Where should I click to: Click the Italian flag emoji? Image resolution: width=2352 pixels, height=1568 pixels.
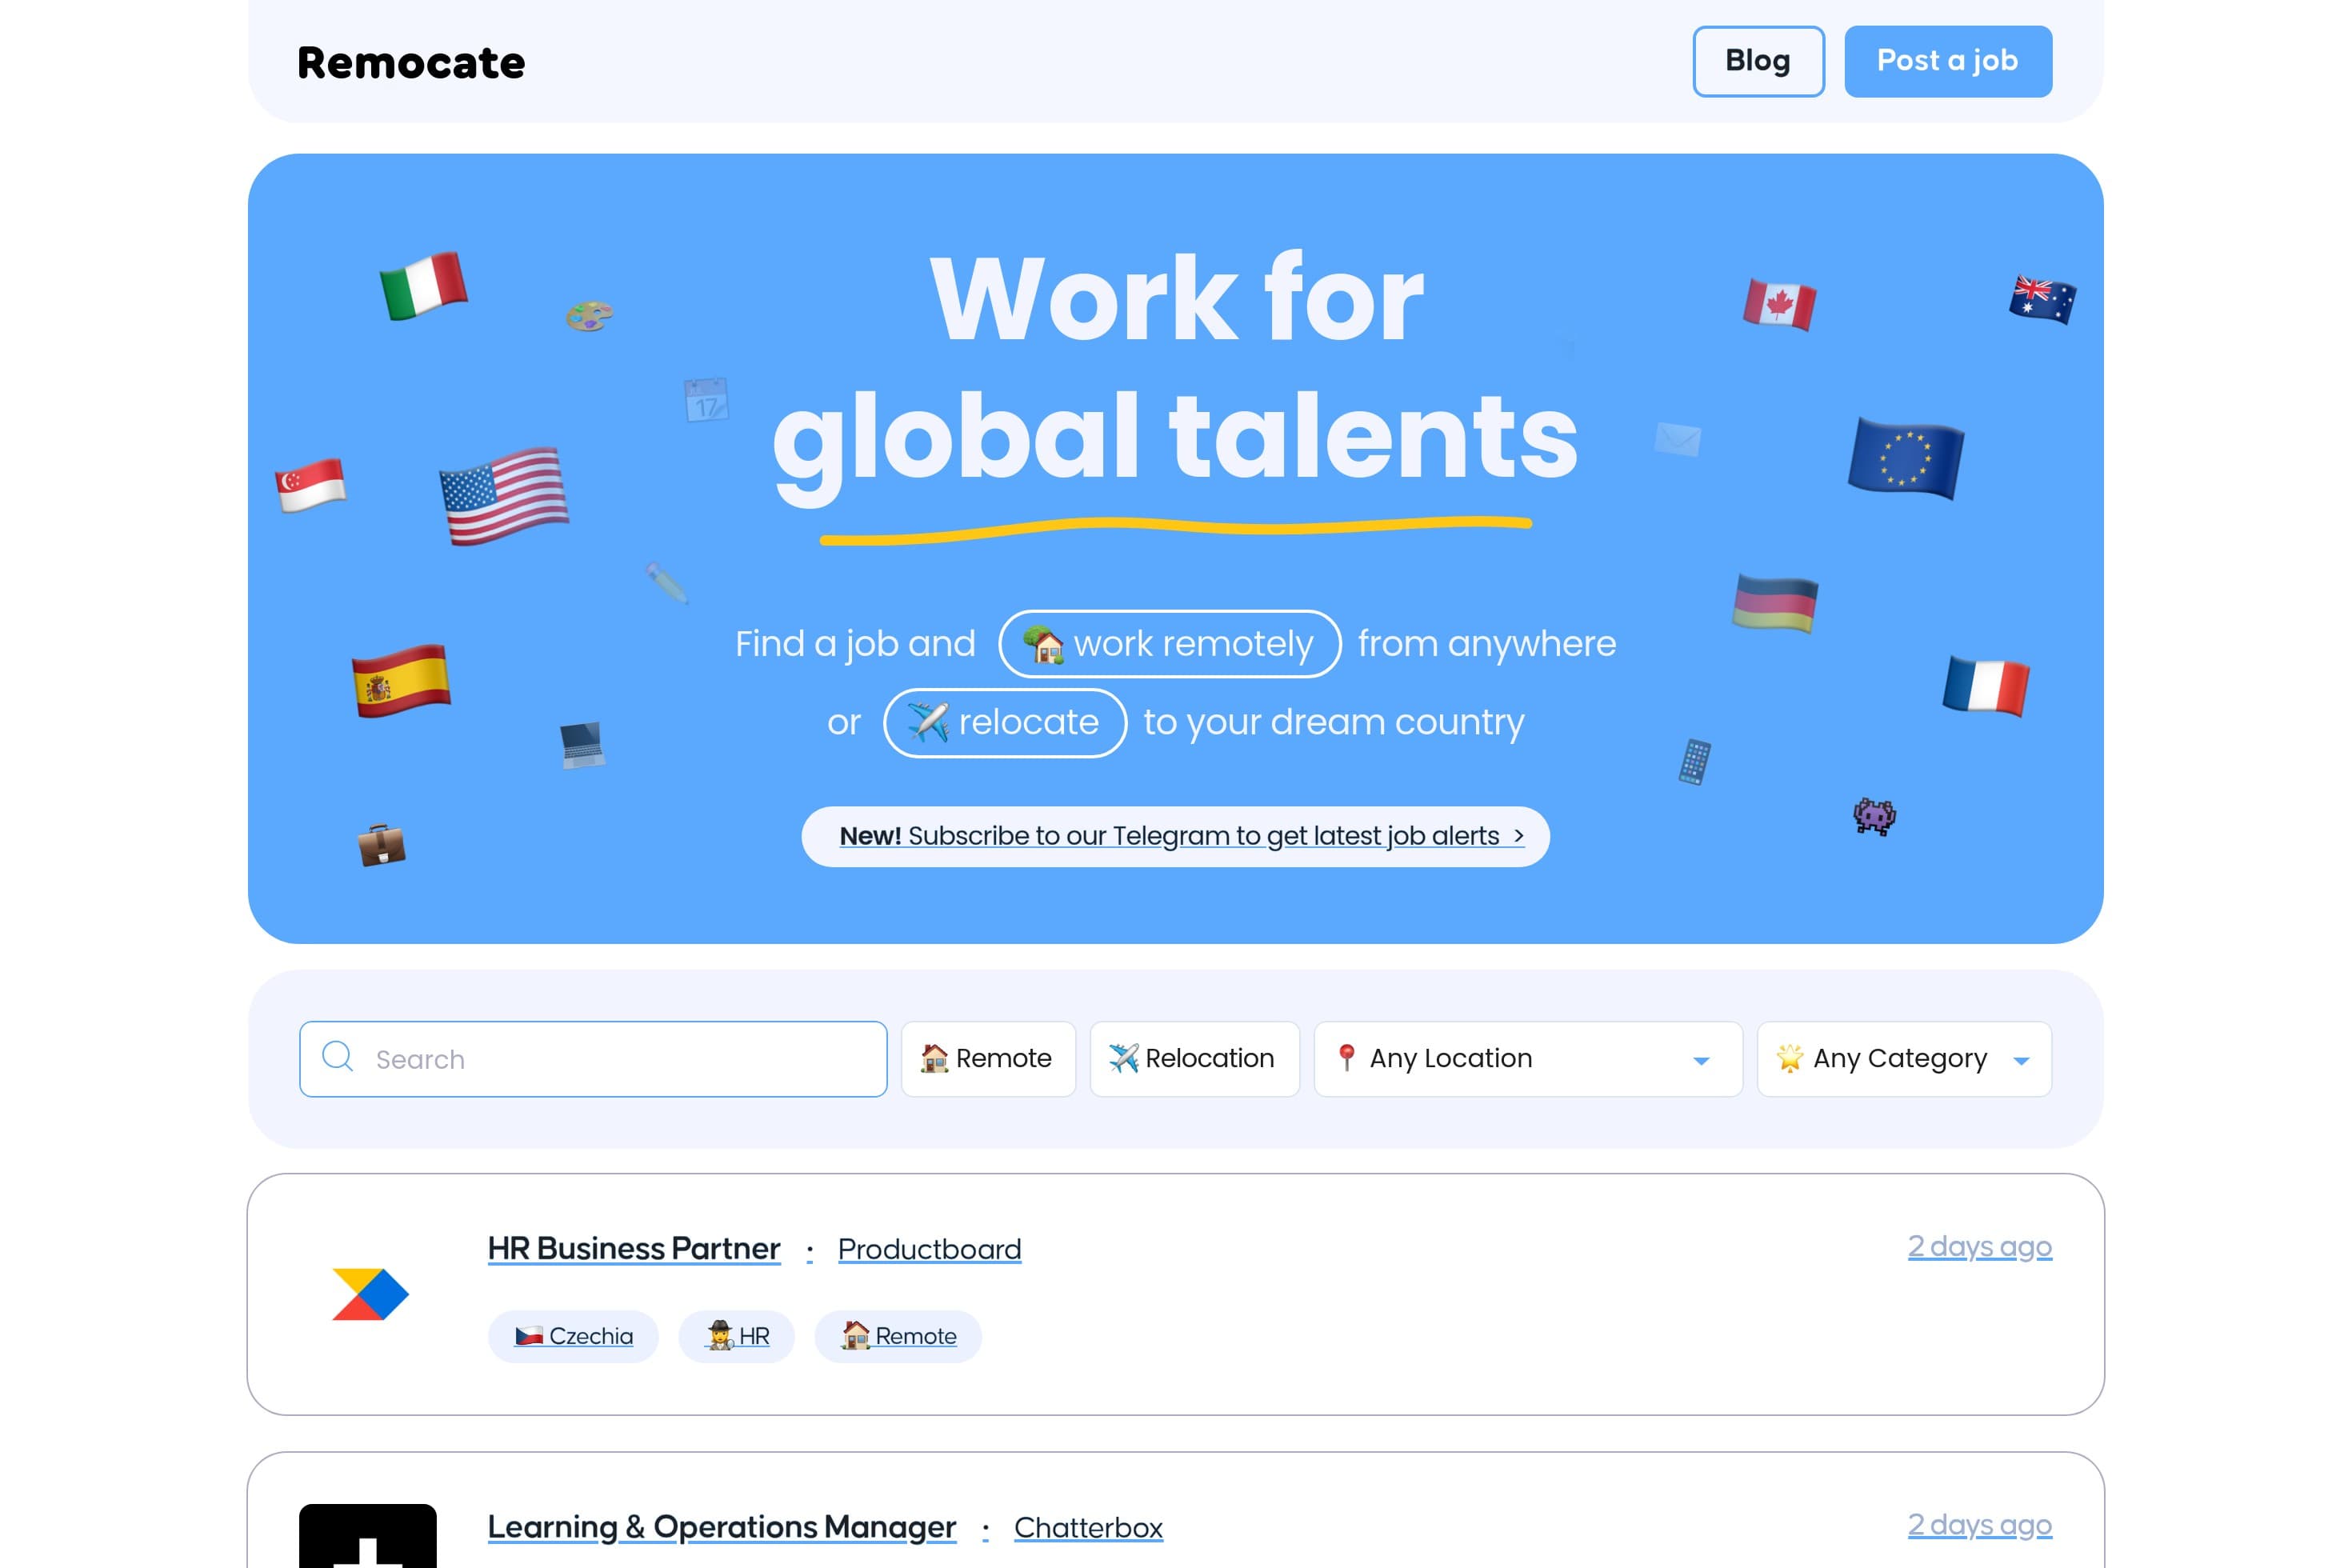coord(423,285)
